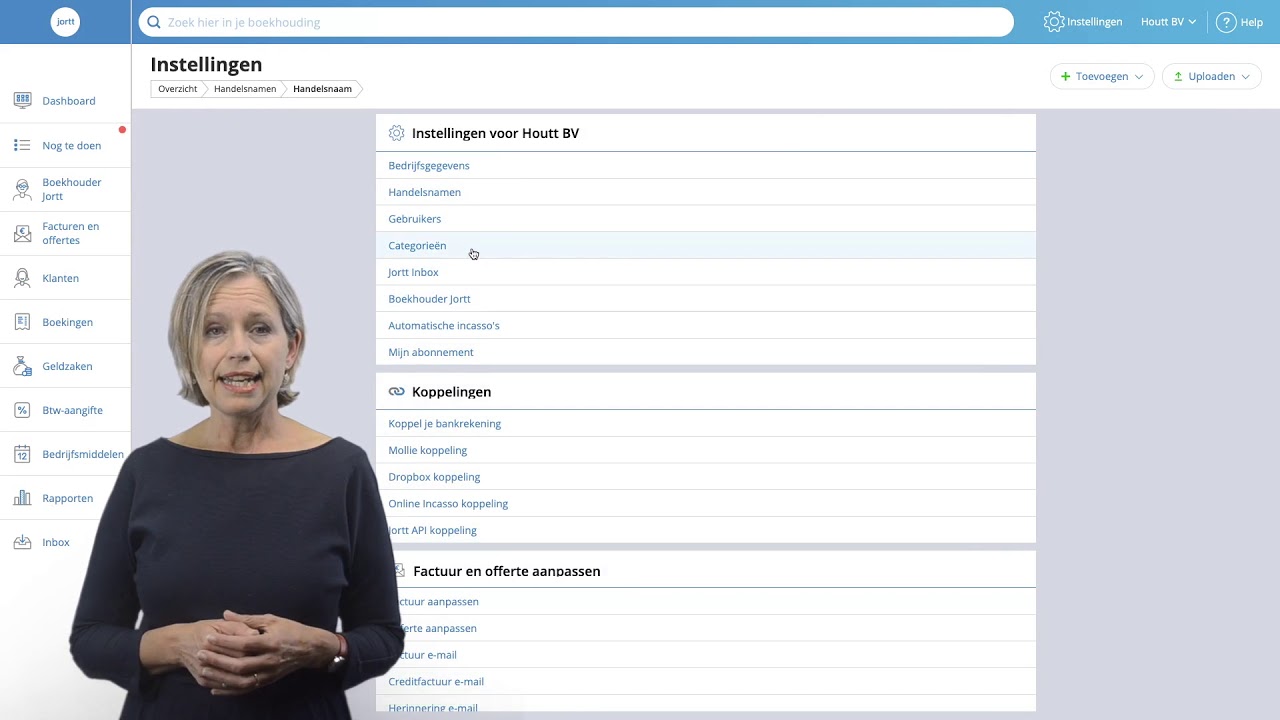Click the gear icon beside Instellingen voor Houtt BV
This screenshot has width=1280, height=720.
point(397,133)
